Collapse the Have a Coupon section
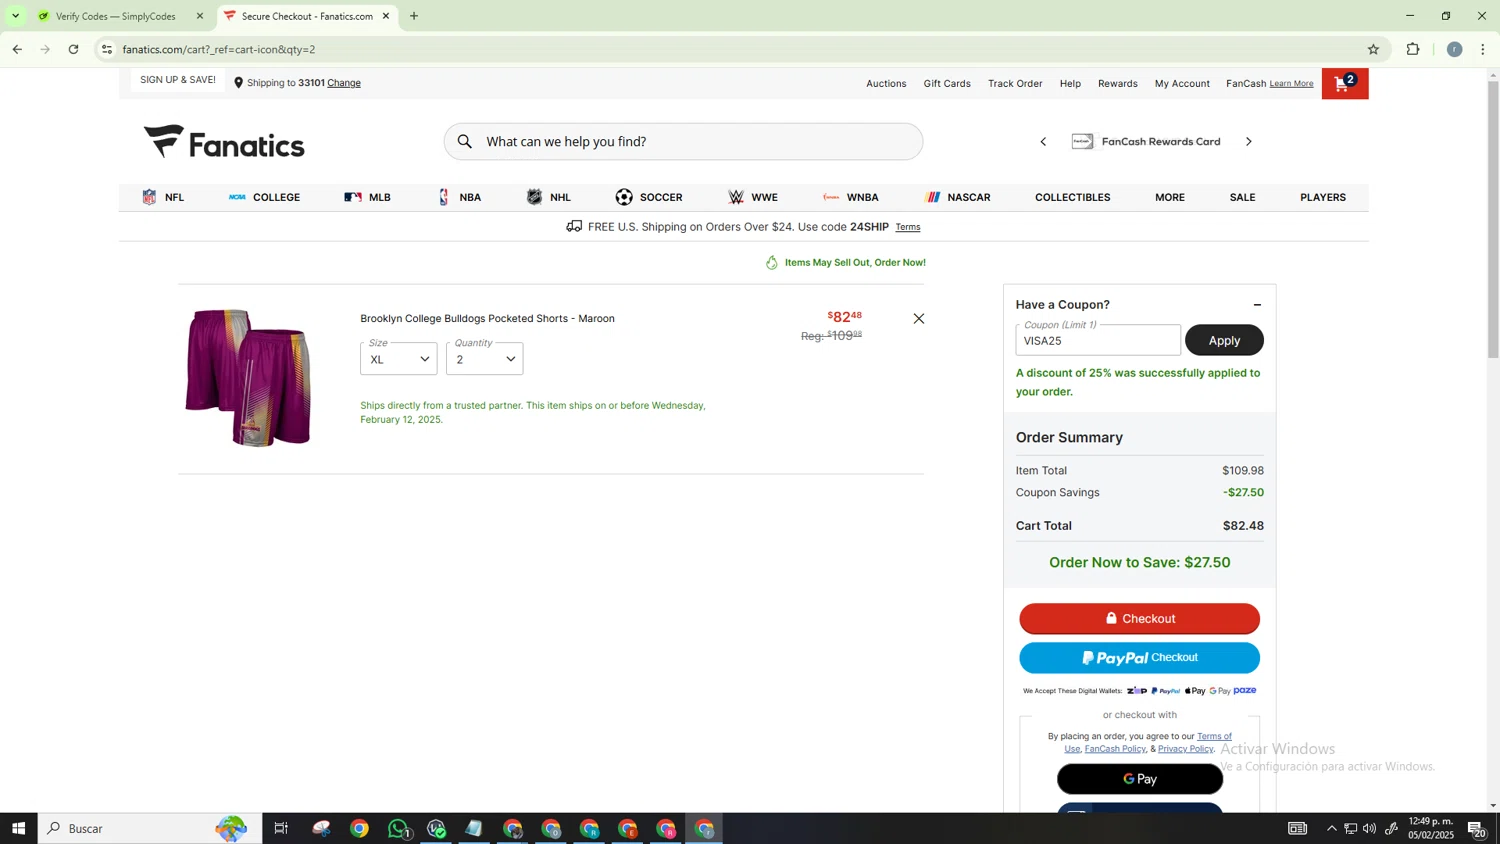The width and height of the screenshot is (1500, 844). tap(1257, 305)
